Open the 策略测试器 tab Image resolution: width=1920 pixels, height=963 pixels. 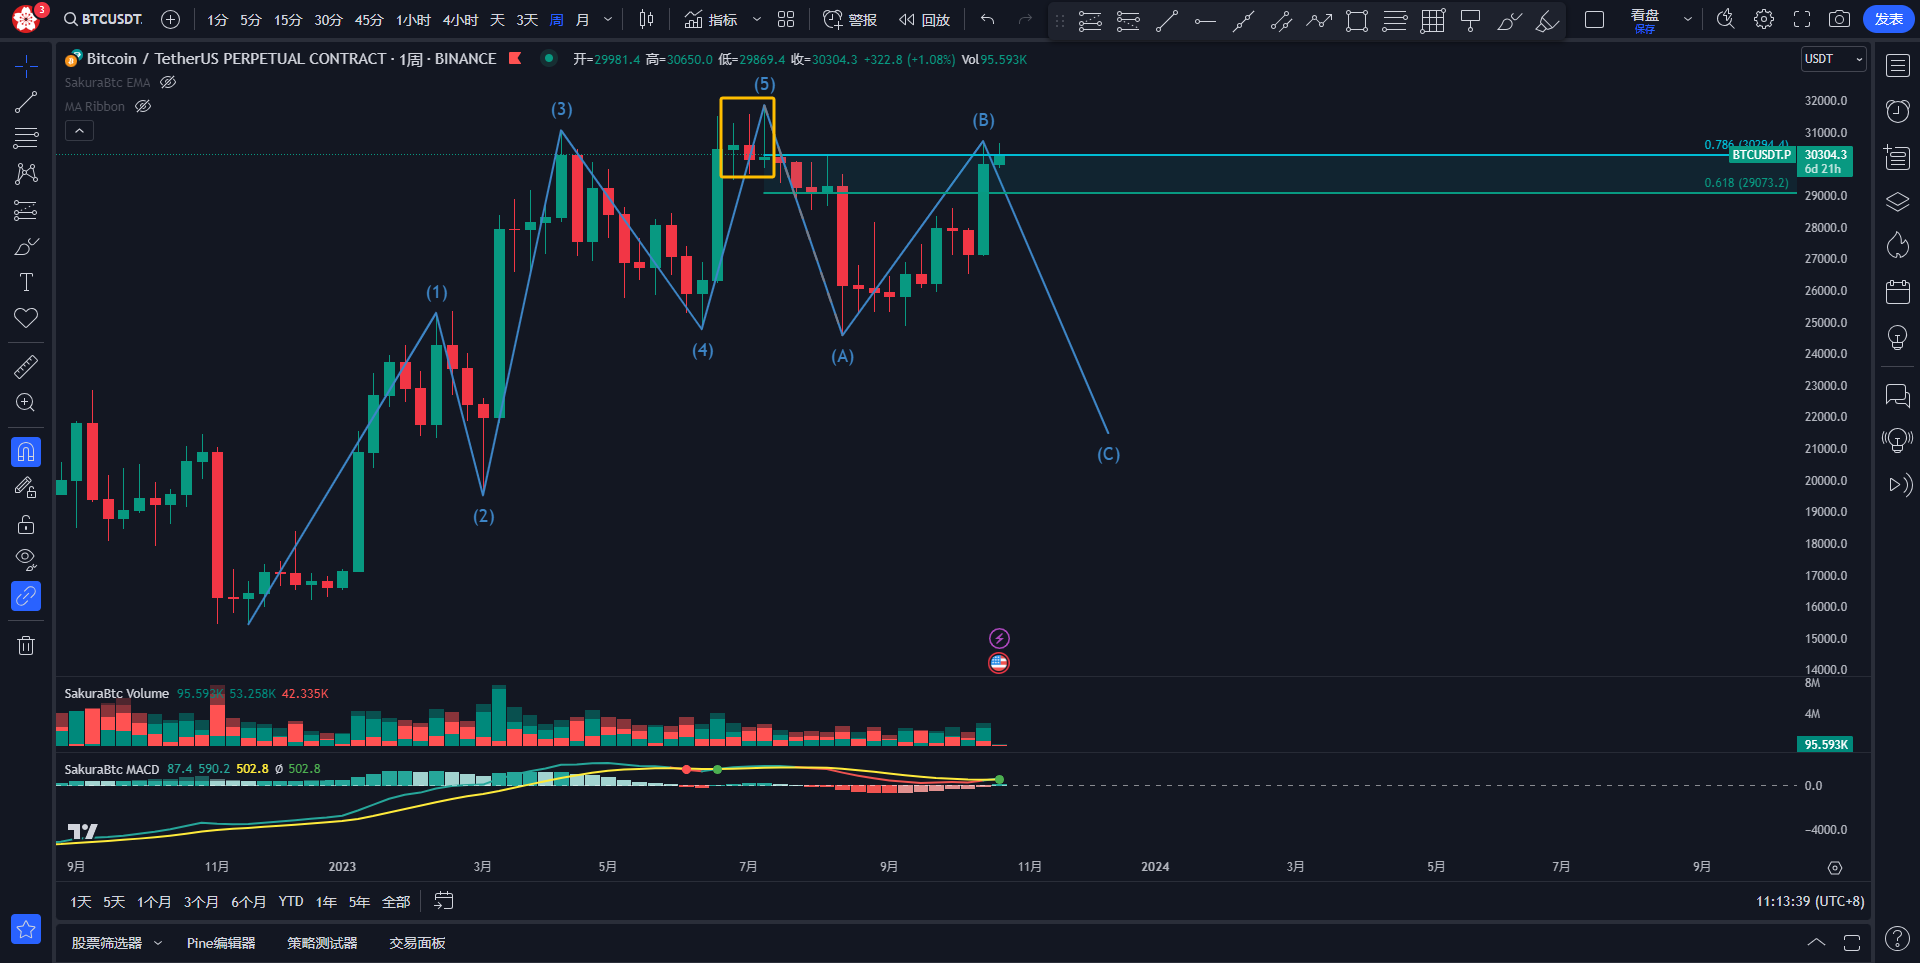[x=322, y=943]
